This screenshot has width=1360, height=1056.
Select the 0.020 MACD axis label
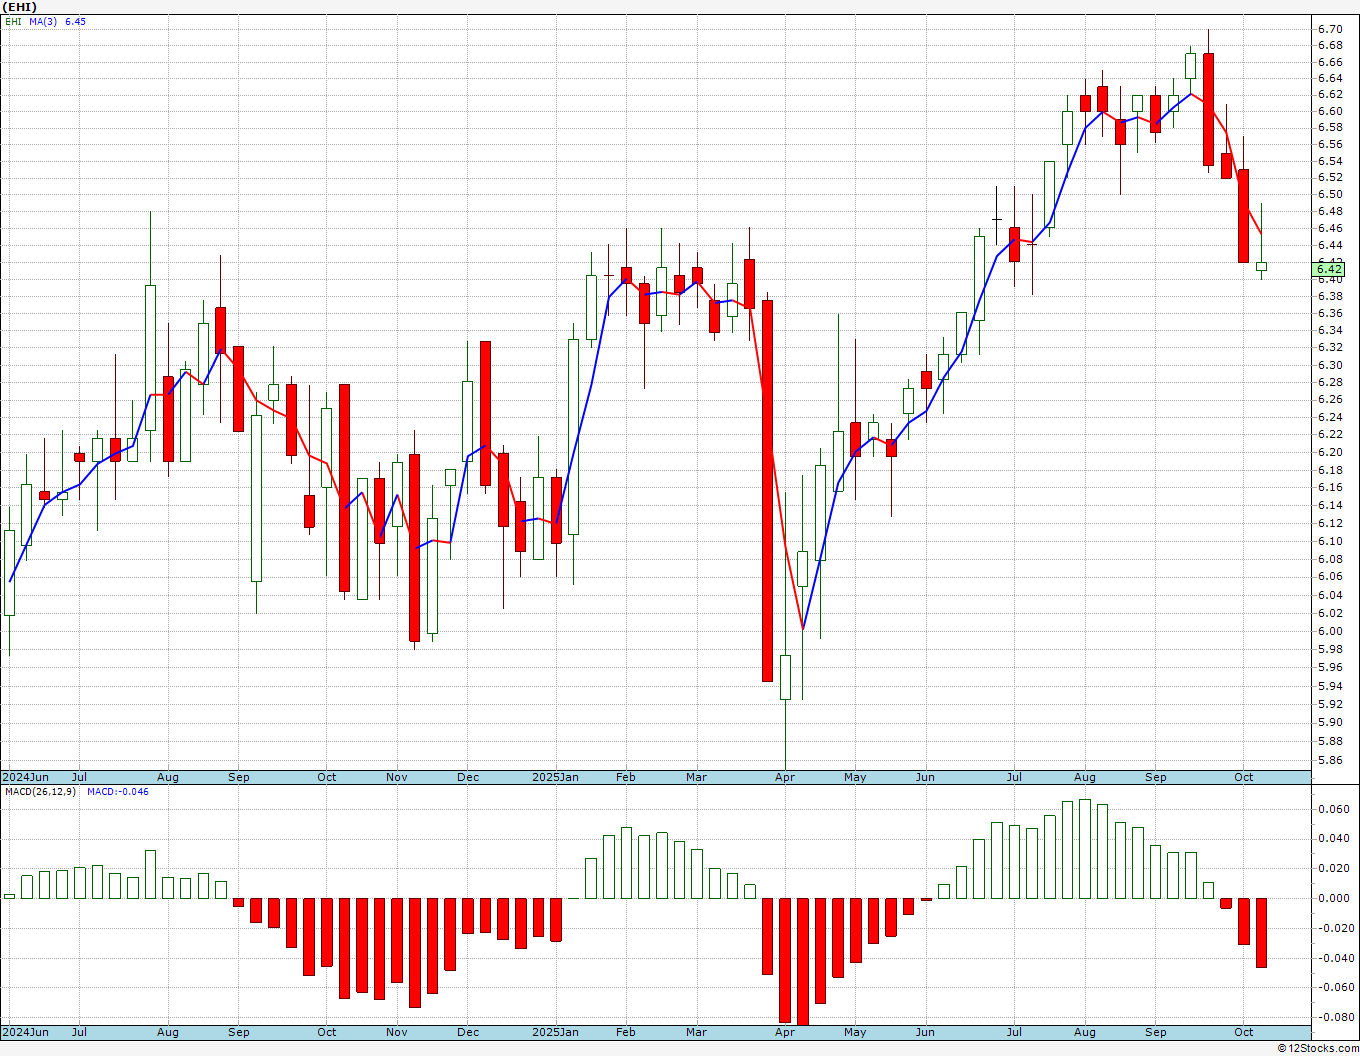tap(1334, 868)
